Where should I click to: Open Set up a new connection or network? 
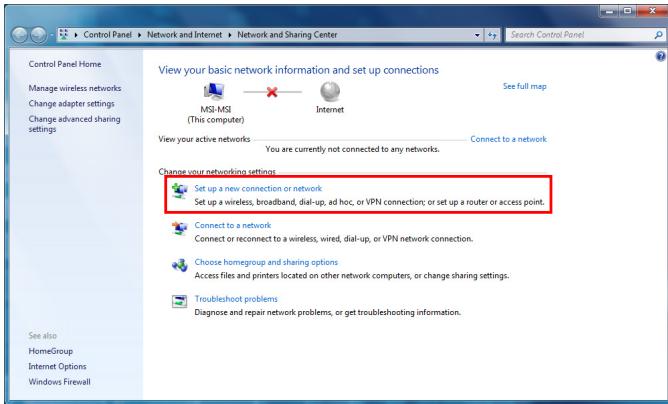tap(258, 188)
